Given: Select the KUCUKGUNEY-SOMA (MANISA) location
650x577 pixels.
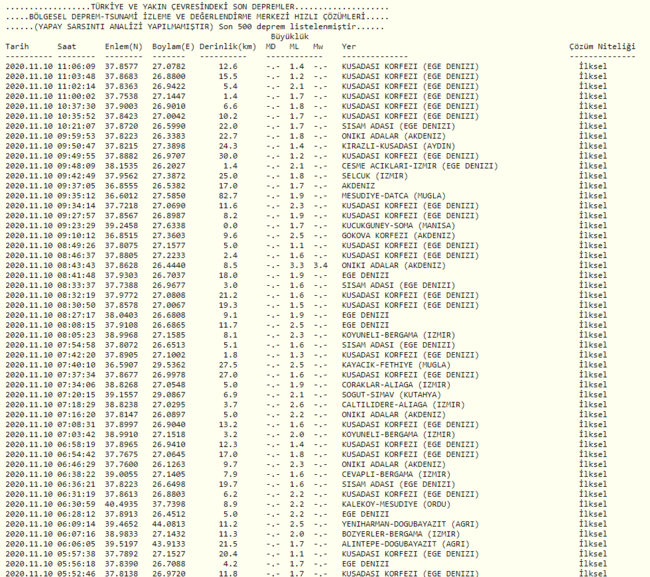Looking at the screenshot, I should click(395, 225).
